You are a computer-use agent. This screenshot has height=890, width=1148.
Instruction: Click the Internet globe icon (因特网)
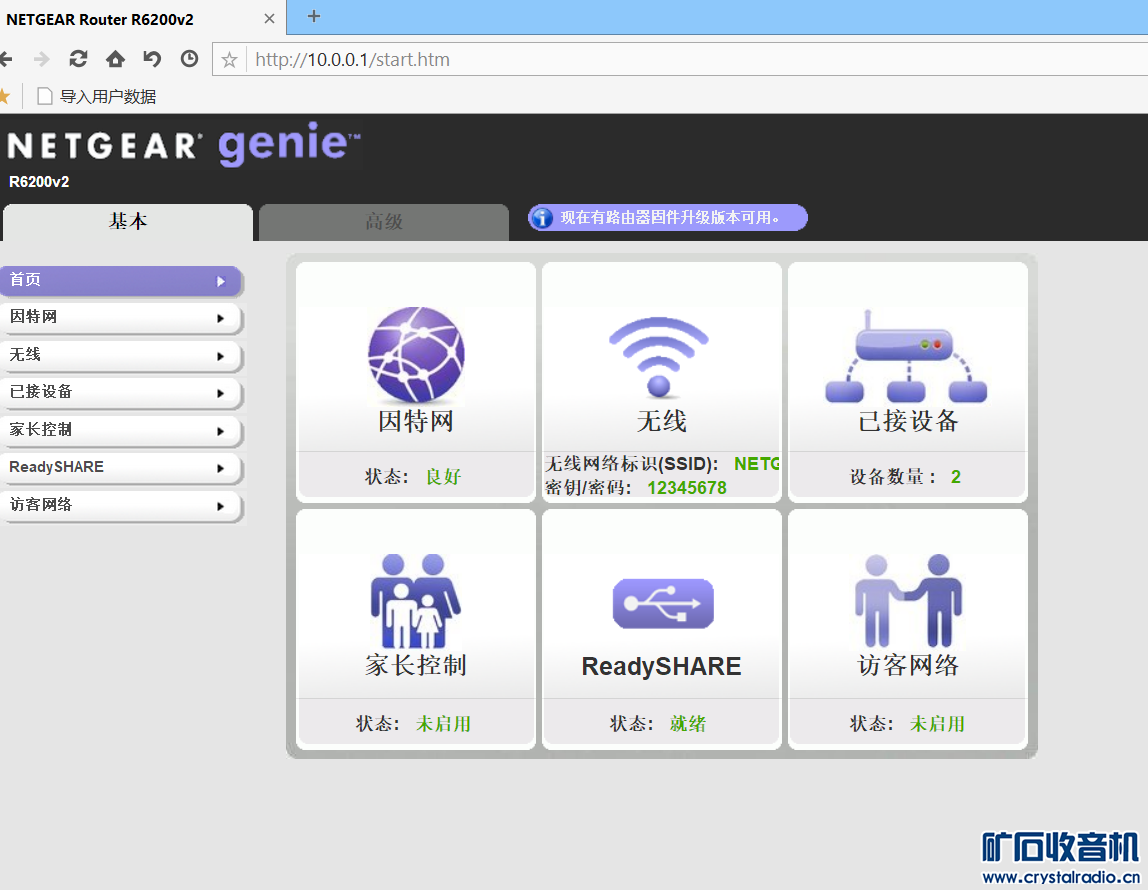[416, 355]
